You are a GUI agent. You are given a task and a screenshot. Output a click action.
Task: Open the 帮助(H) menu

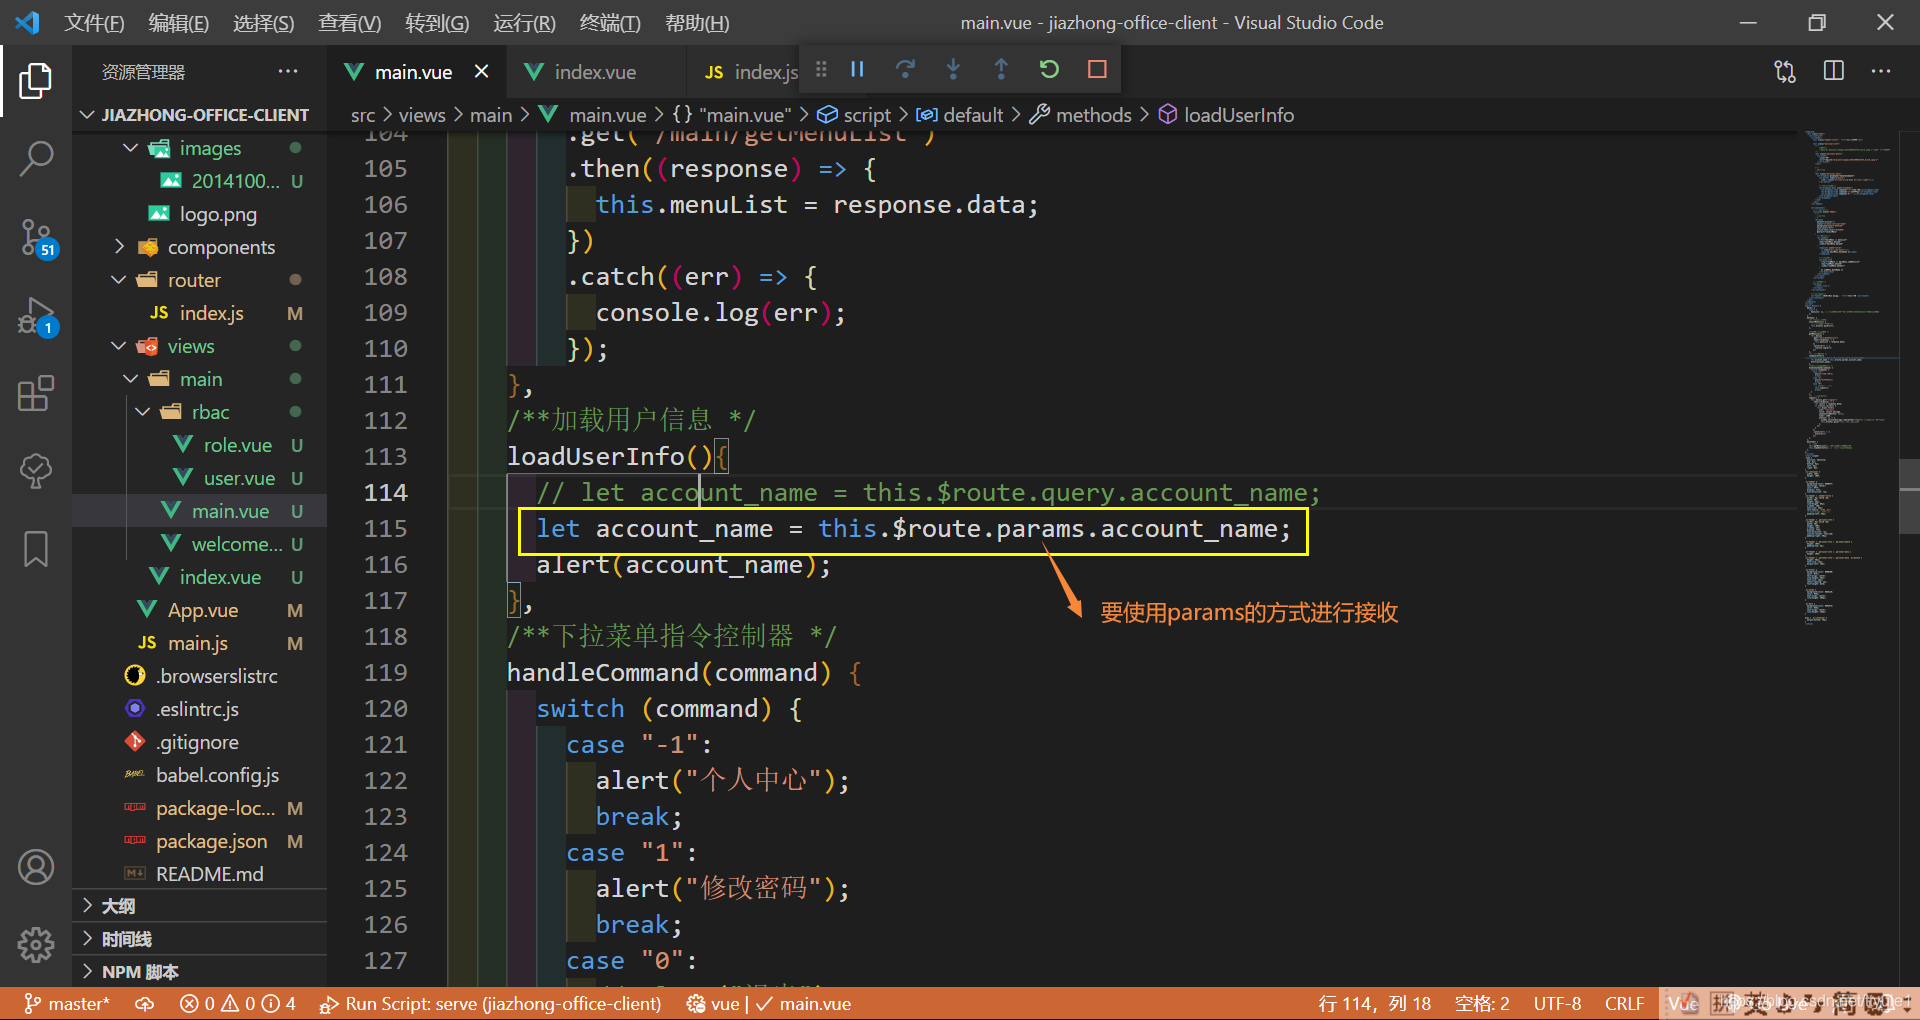coord(697,23)
